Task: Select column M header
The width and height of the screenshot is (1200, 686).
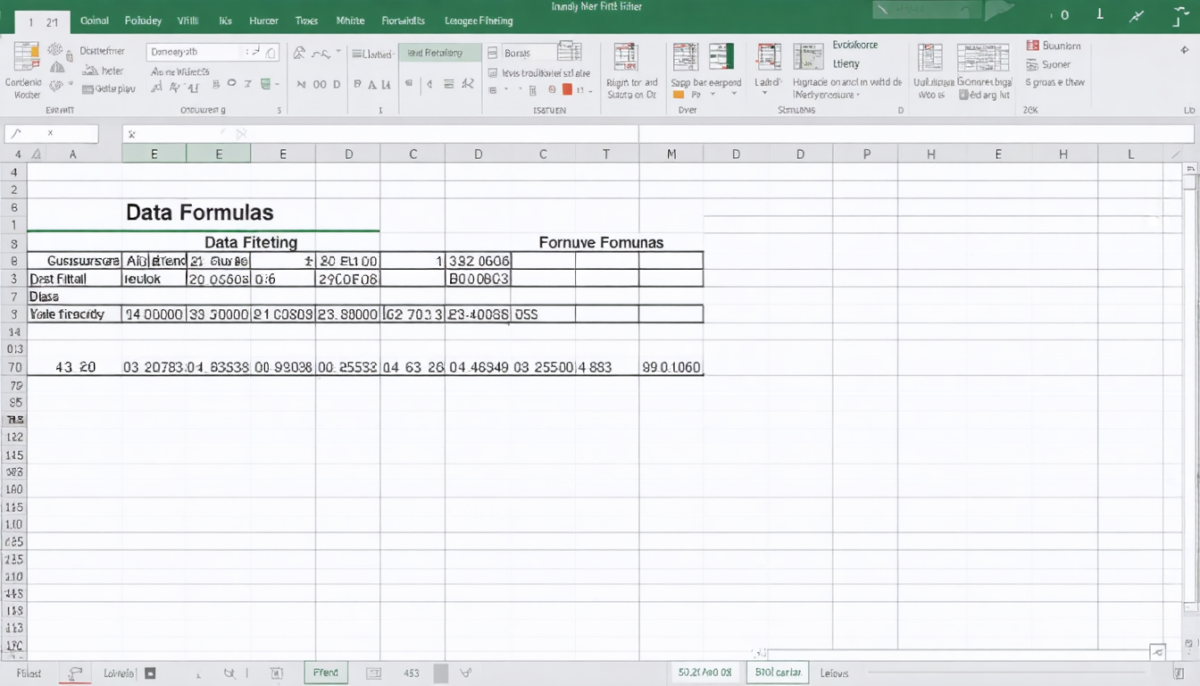Action: coord(671,154)
